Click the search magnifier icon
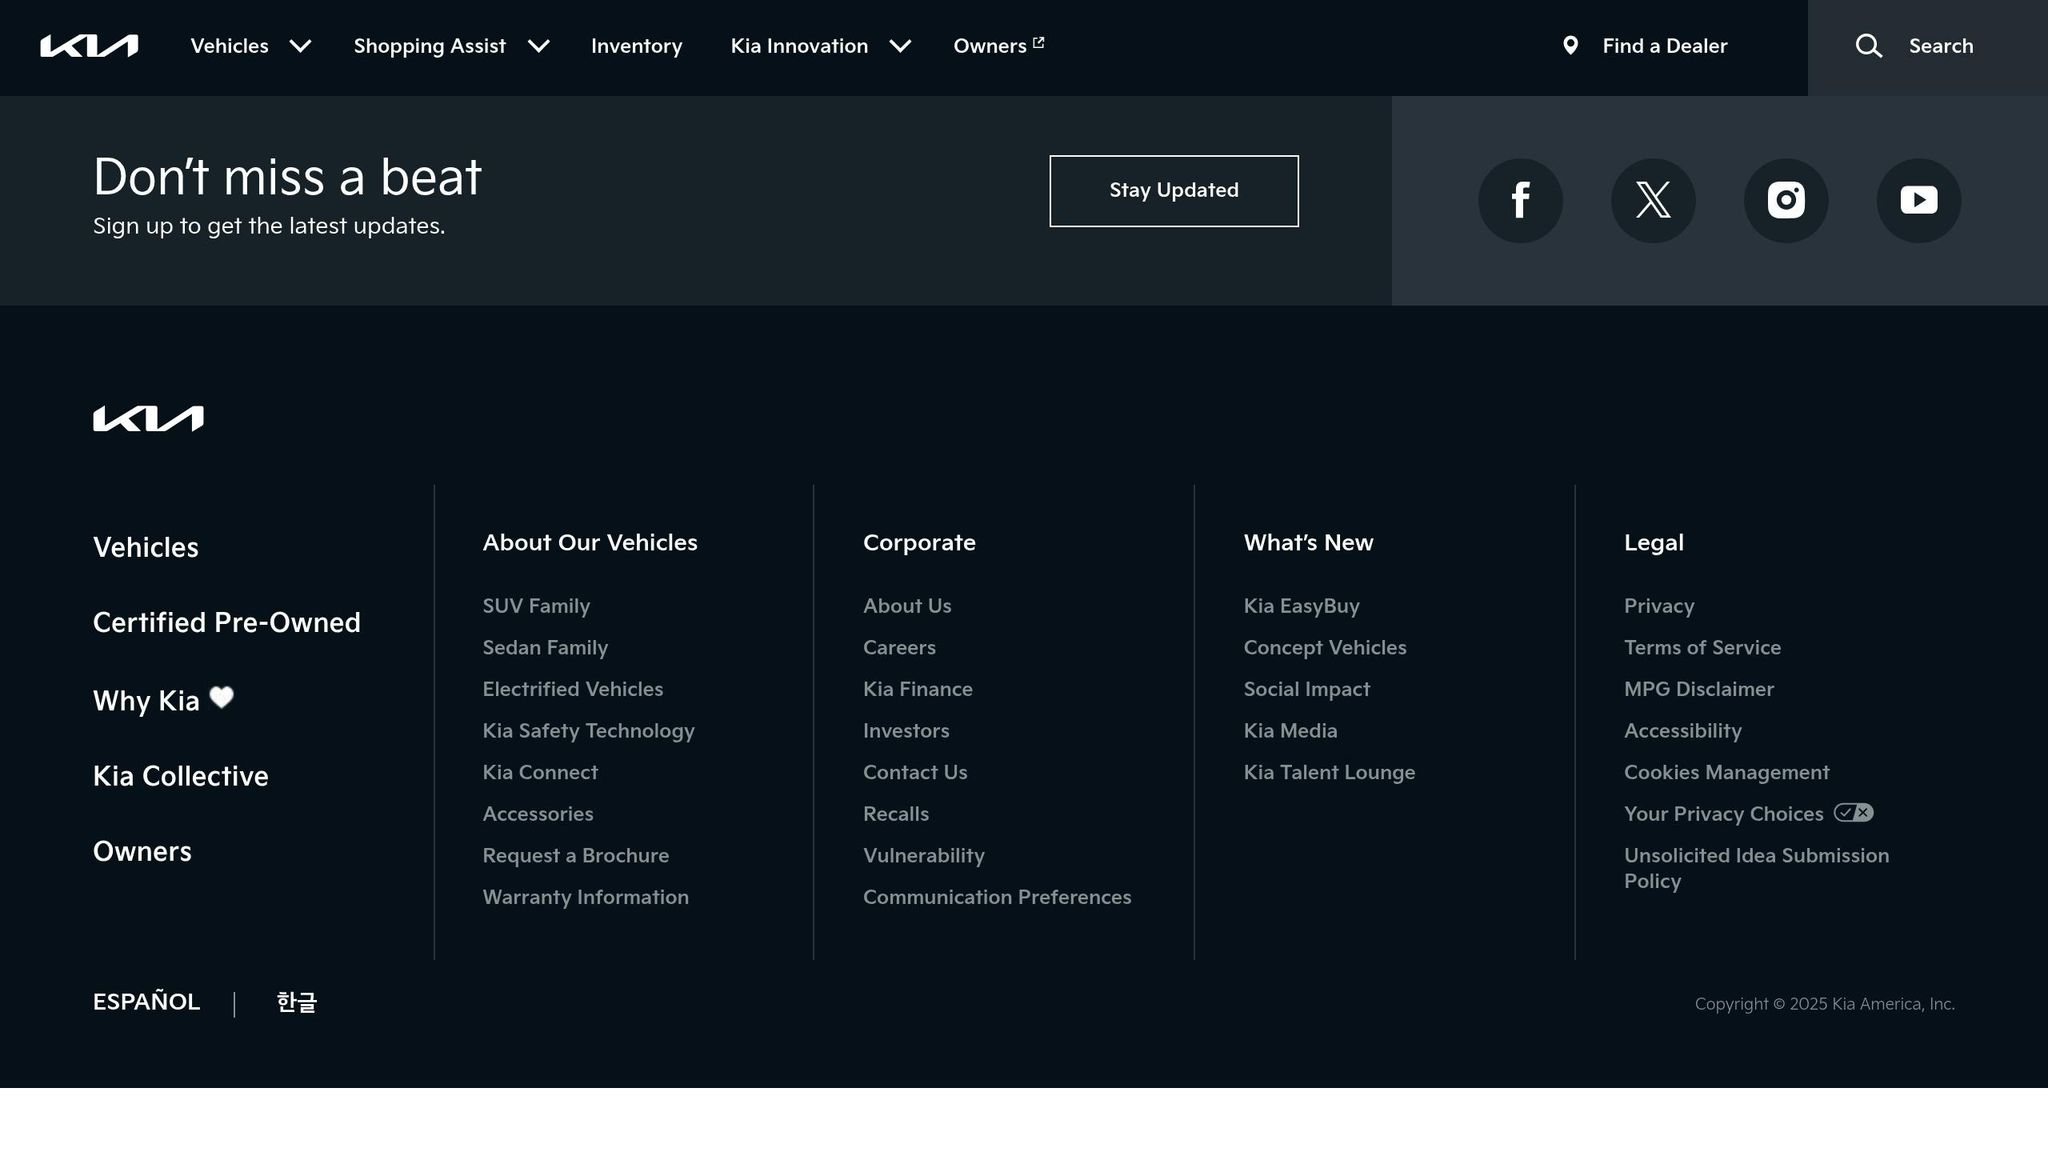This screenshot has width=2048, height=1152. coord(1868,46)
